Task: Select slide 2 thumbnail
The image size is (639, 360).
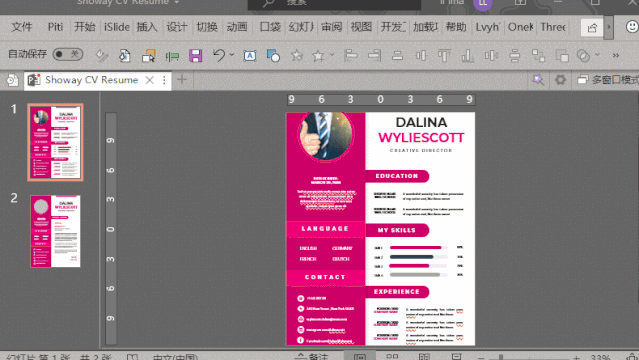Action: tap(55, 231)
